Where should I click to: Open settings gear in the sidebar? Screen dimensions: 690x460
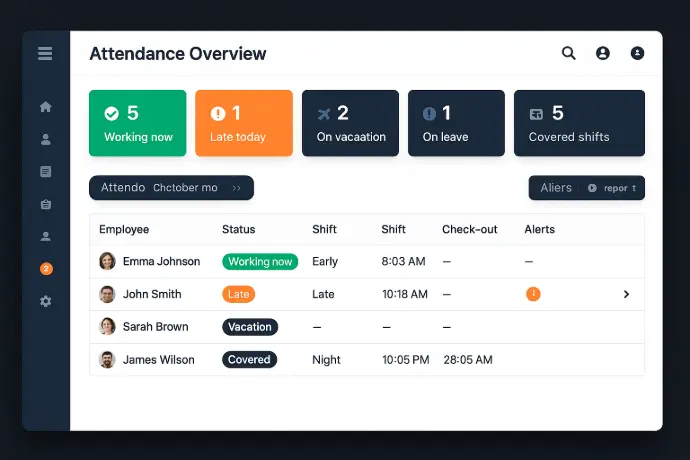point(45,301)
